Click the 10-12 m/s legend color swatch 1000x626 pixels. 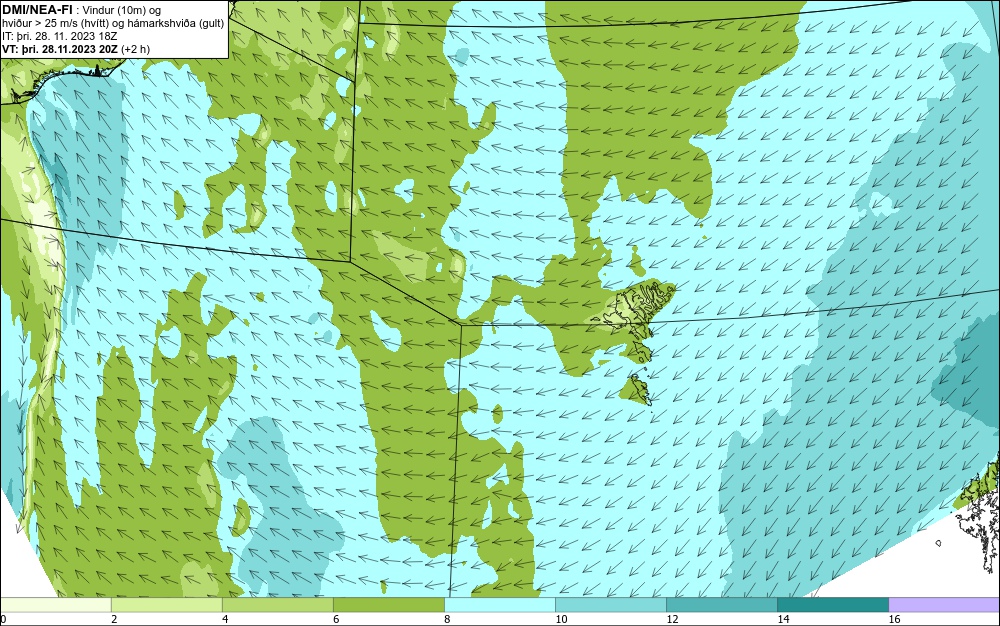click(611, 605)
